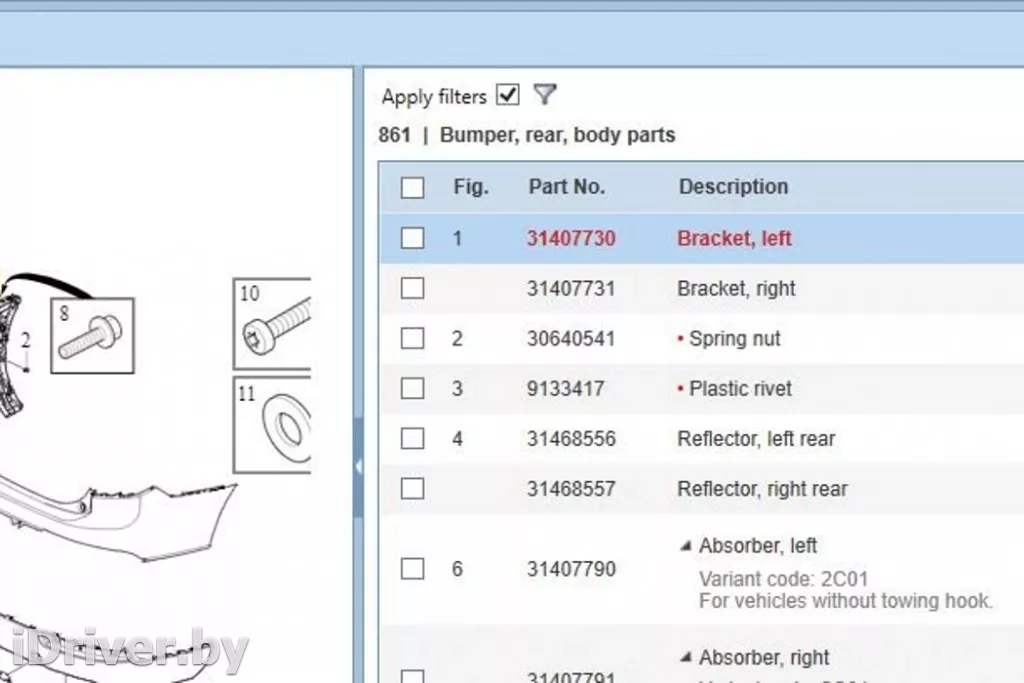Select the Plastic rivet row checkbox
Screen dimensions: 1024x683
tap(412, 389)
